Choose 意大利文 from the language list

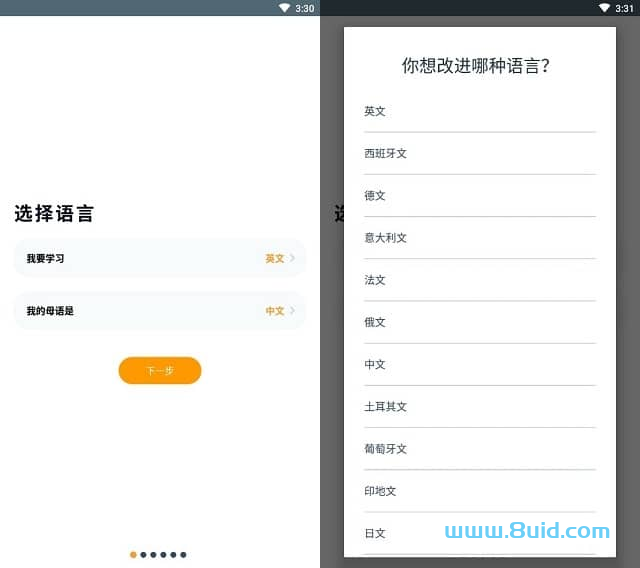point(480,238)
